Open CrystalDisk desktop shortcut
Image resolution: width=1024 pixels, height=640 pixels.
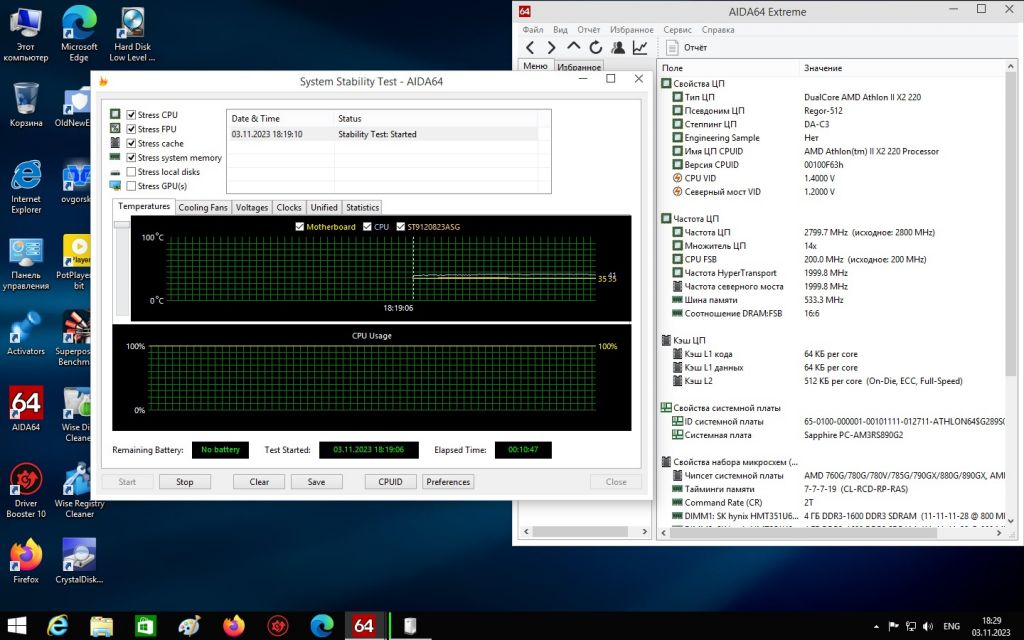(79, 561)
